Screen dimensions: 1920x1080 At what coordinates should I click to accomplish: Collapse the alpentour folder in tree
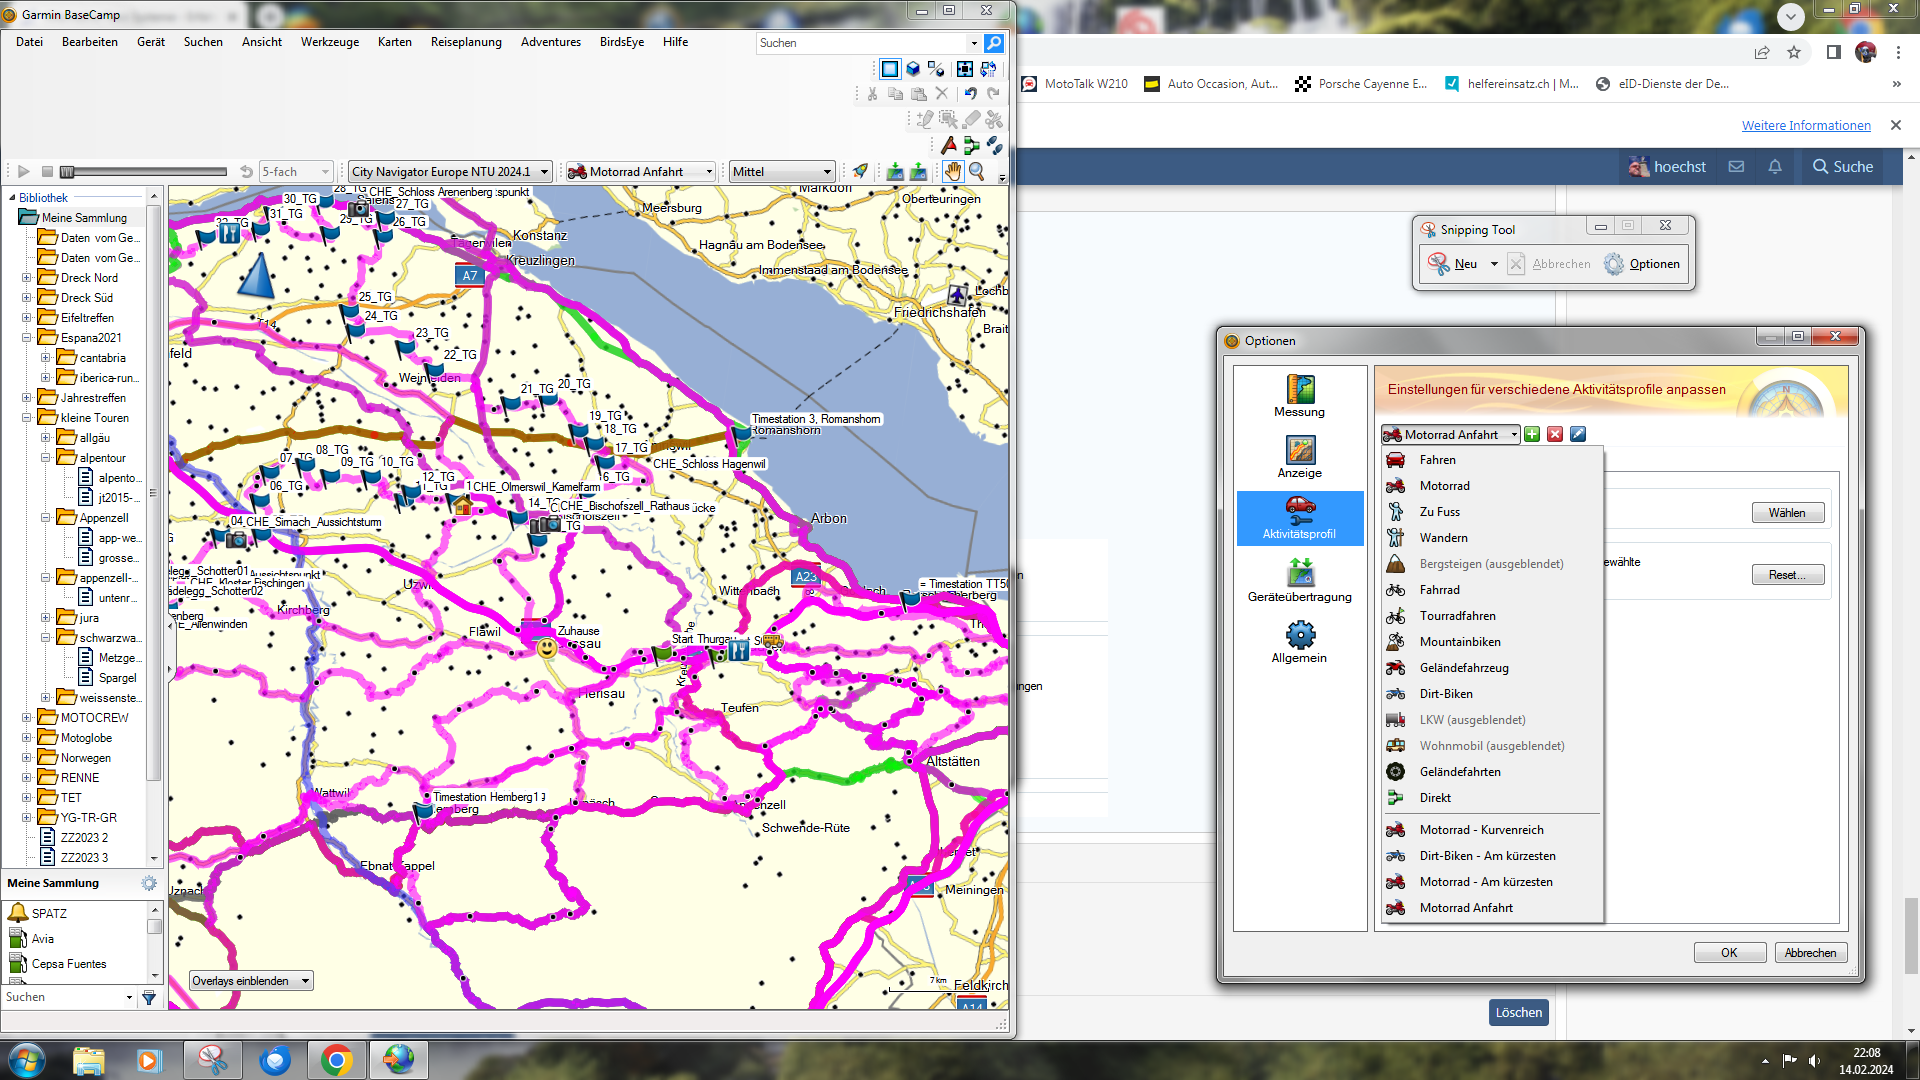tap(46, 458)
